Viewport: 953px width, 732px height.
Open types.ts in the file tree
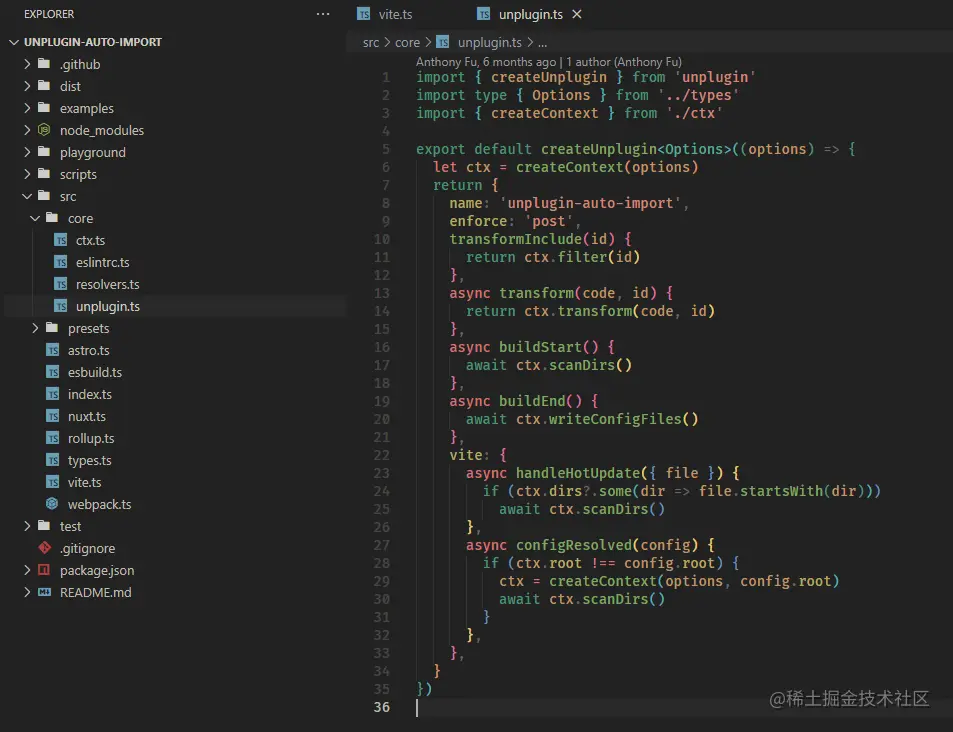pos(90,460)
